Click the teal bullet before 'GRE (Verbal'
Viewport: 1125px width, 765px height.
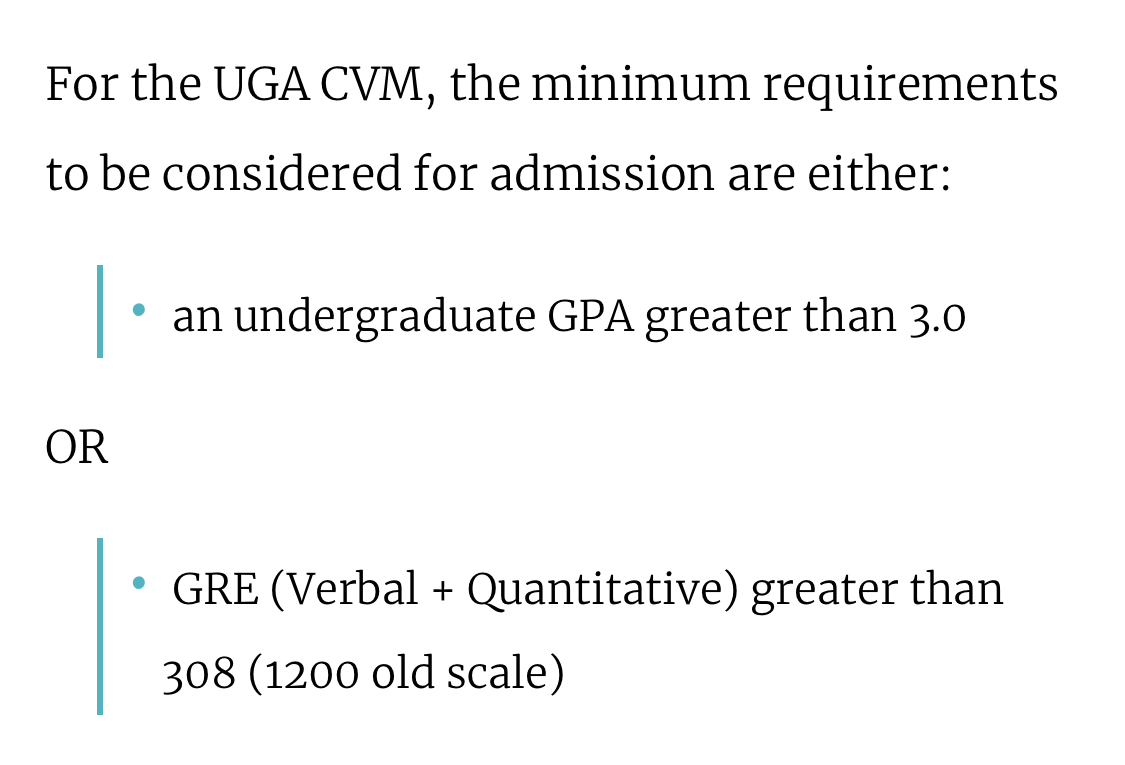pos(138,583)
